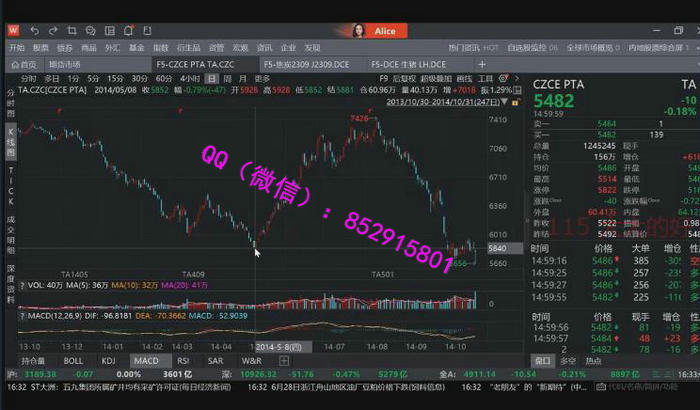This screenshot has height=410, width=700.
Task: Open the 更多 period options
Action: 262,78
